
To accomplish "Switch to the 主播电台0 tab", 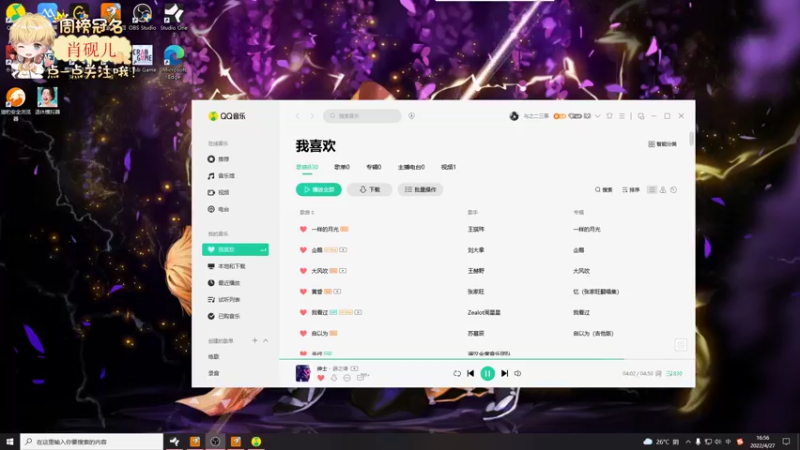I will point(411,167).
